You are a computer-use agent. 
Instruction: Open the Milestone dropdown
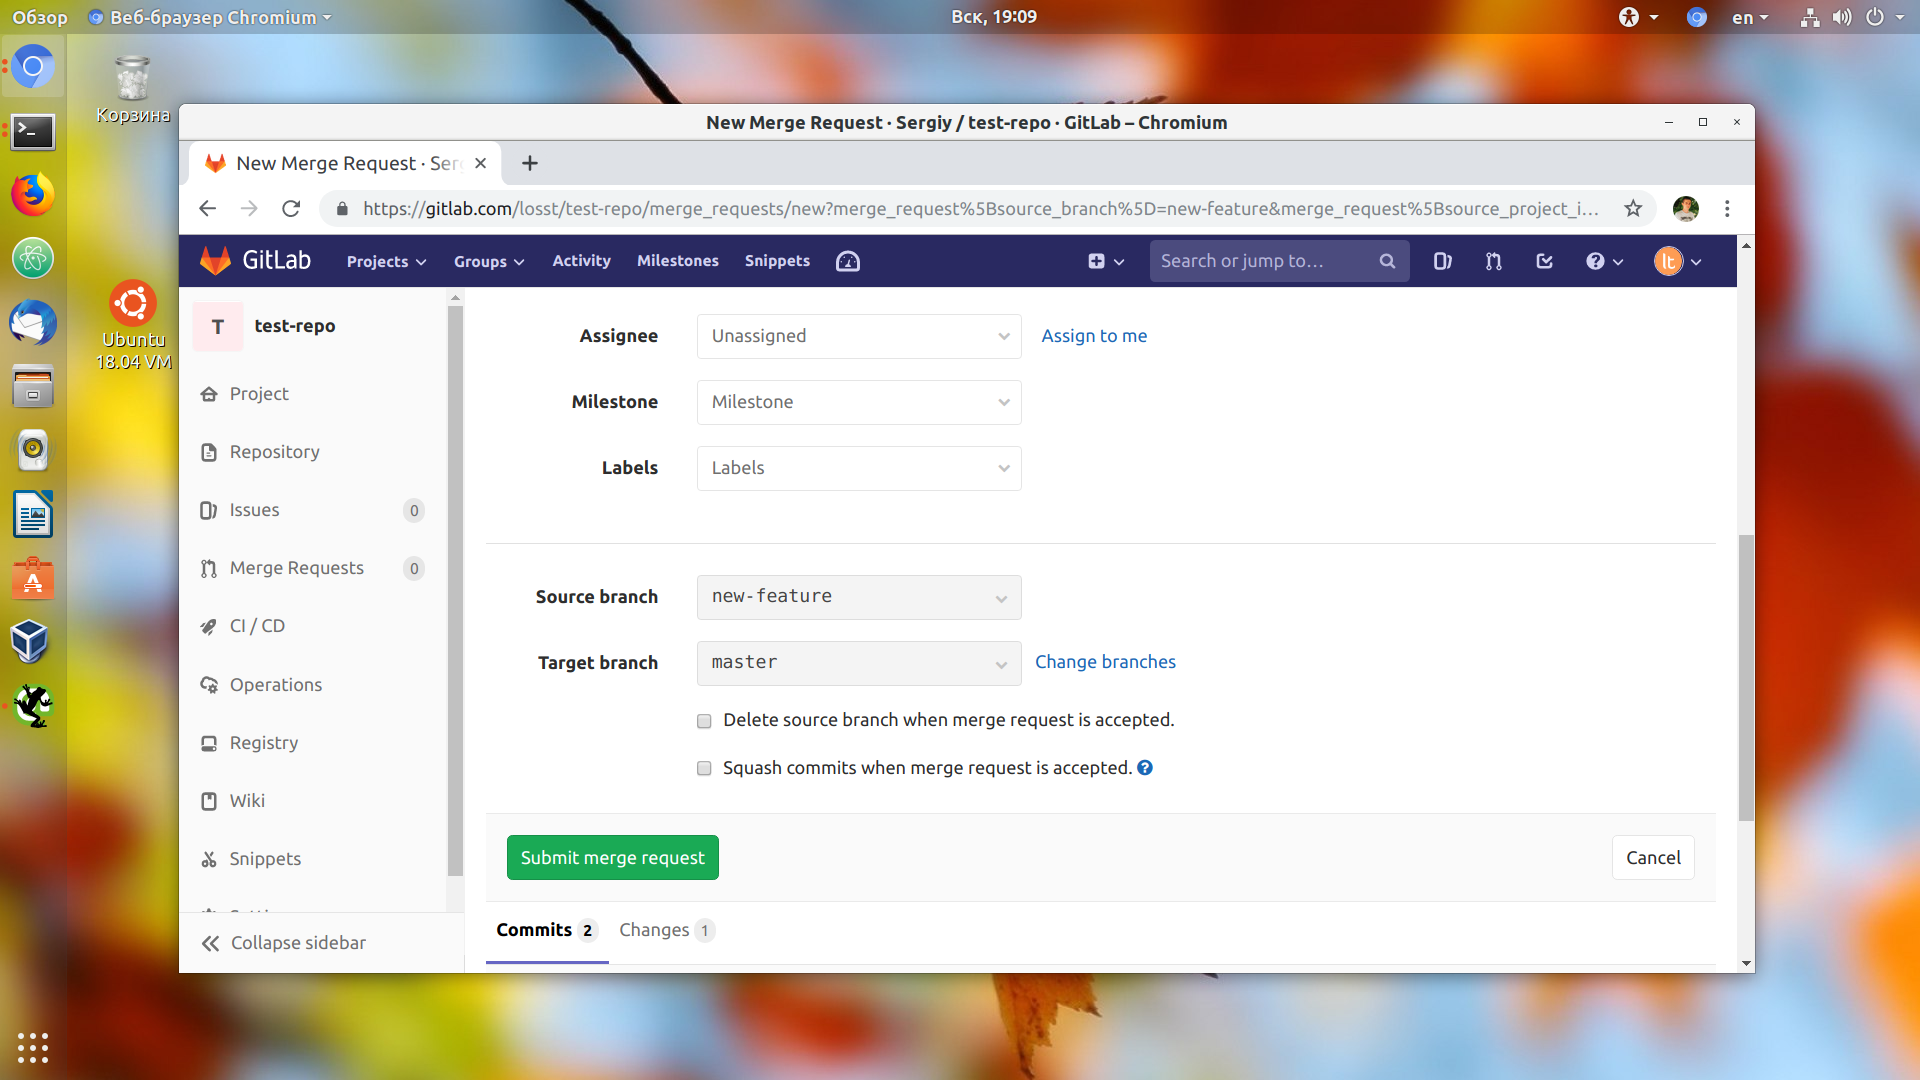tap(859, 402)
